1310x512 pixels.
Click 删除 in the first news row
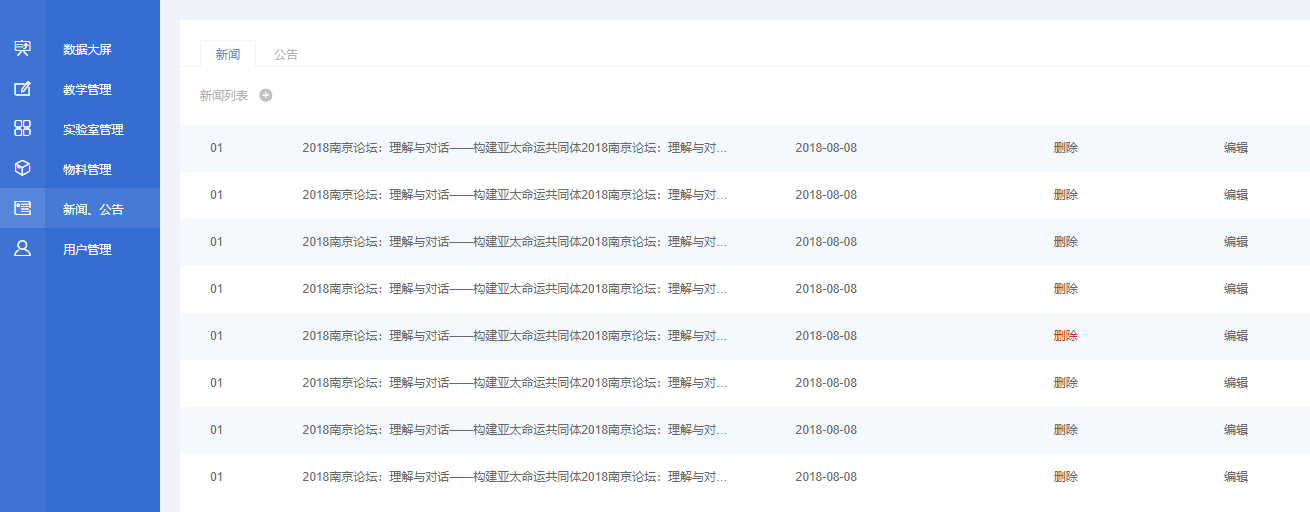(1066, 148)
